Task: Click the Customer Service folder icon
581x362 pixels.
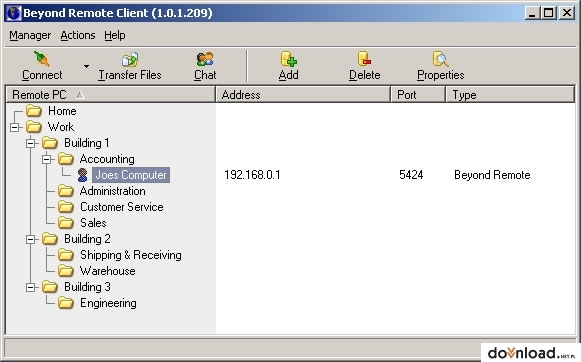Action: [66, 207]
